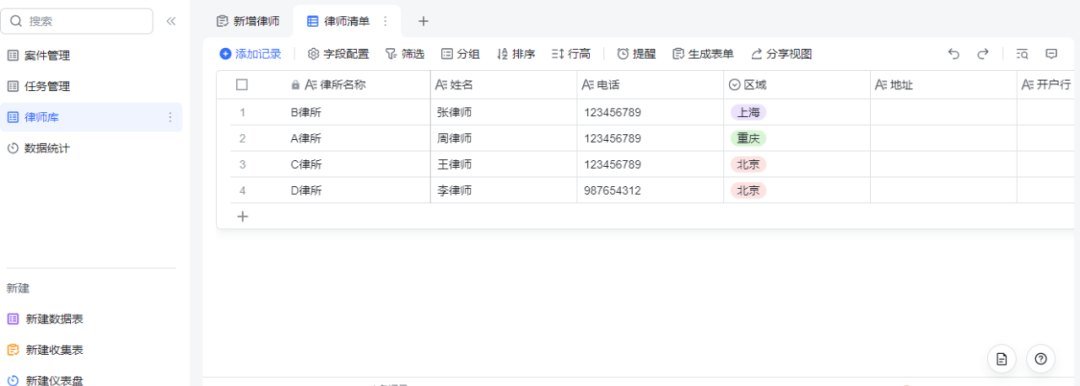
Task: Click the 地址 column header
Action: (944, 85)
